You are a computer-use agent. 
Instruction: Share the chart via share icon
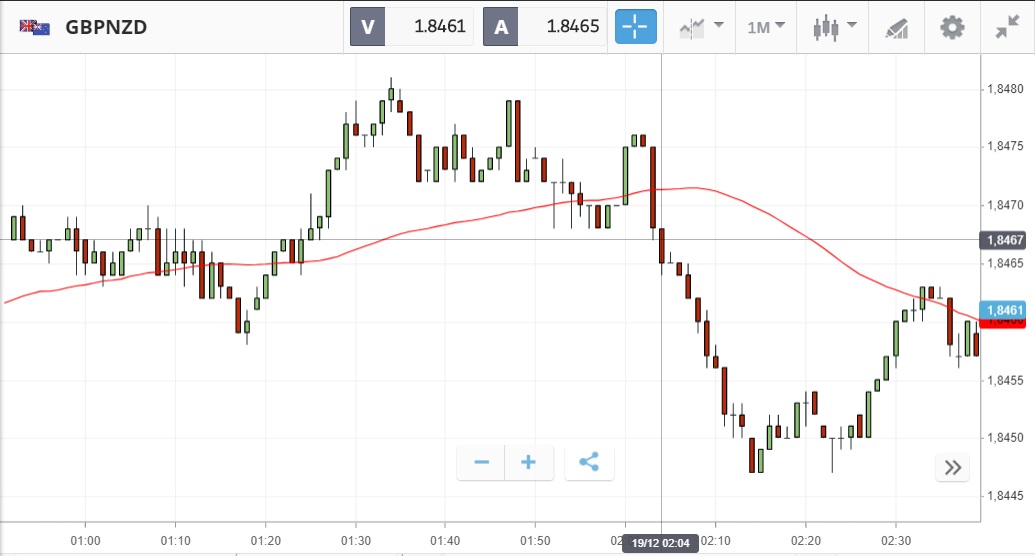coord(589,463)
